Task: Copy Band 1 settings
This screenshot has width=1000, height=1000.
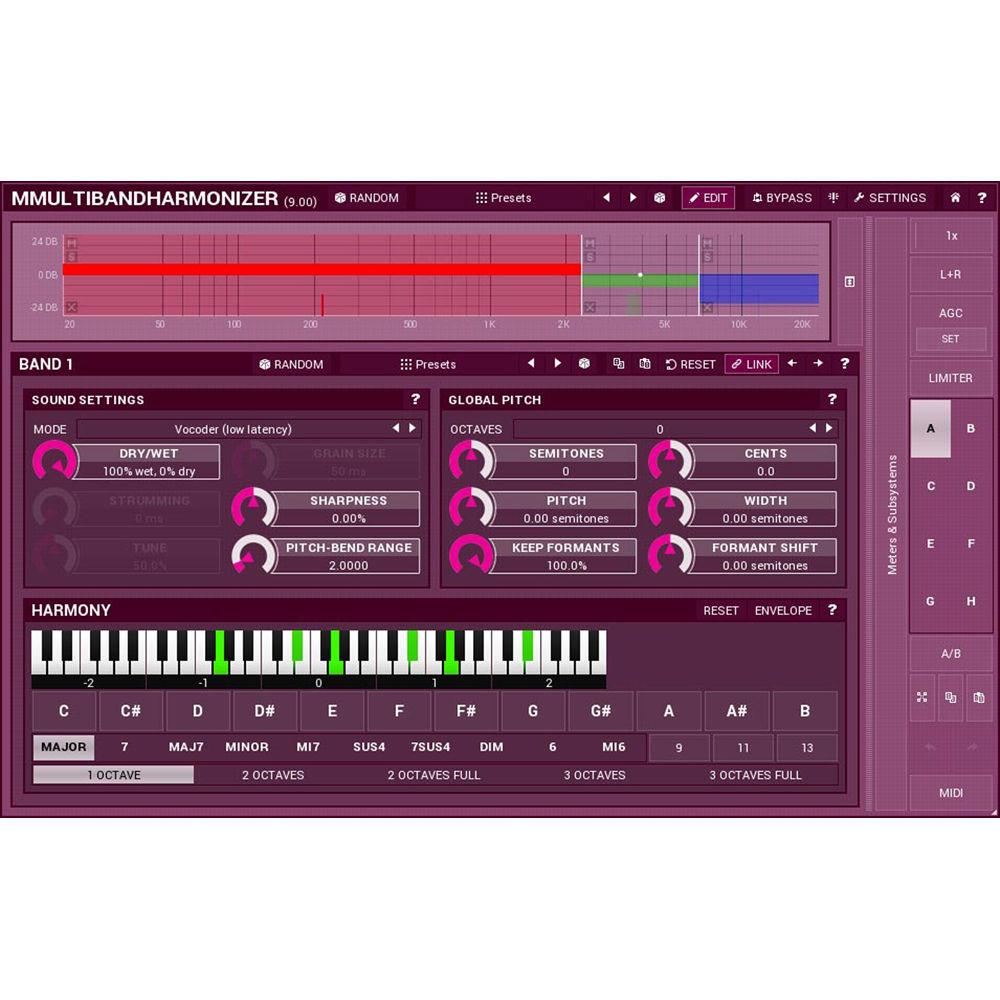Action: coord(618,364)
